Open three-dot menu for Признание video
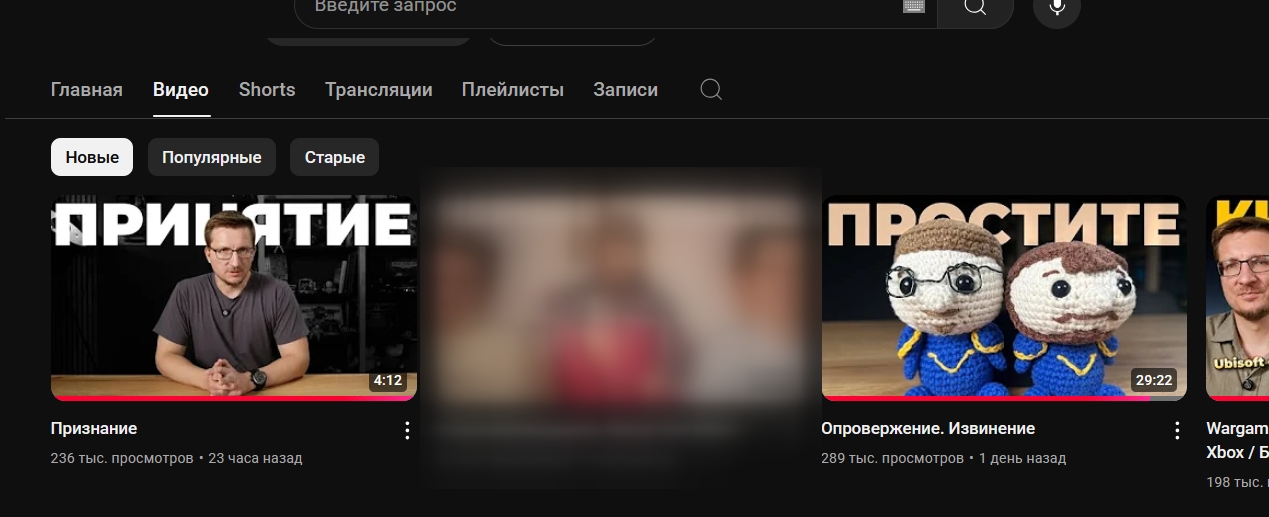Image resolution: width=1269 pixels, height=517 pixels. [x=406, y=431]
